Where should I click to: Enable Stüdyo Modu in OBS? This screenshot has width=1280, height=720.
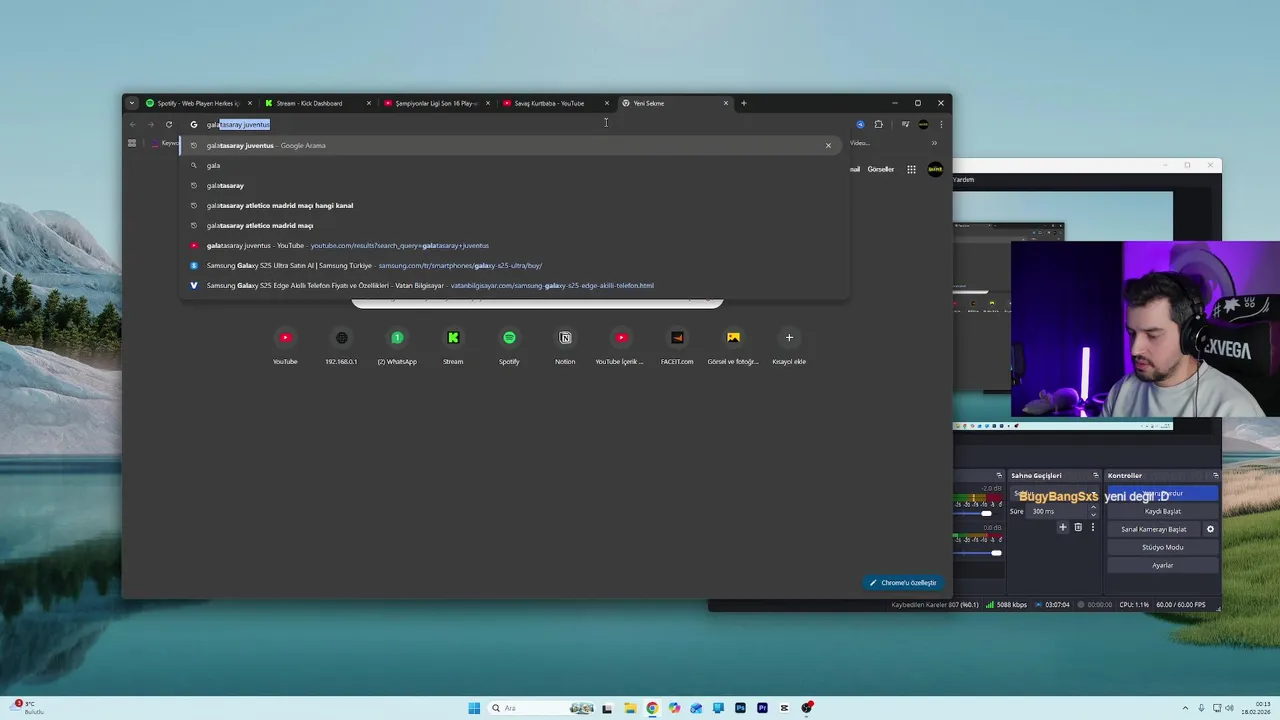tap(1162, 547)
